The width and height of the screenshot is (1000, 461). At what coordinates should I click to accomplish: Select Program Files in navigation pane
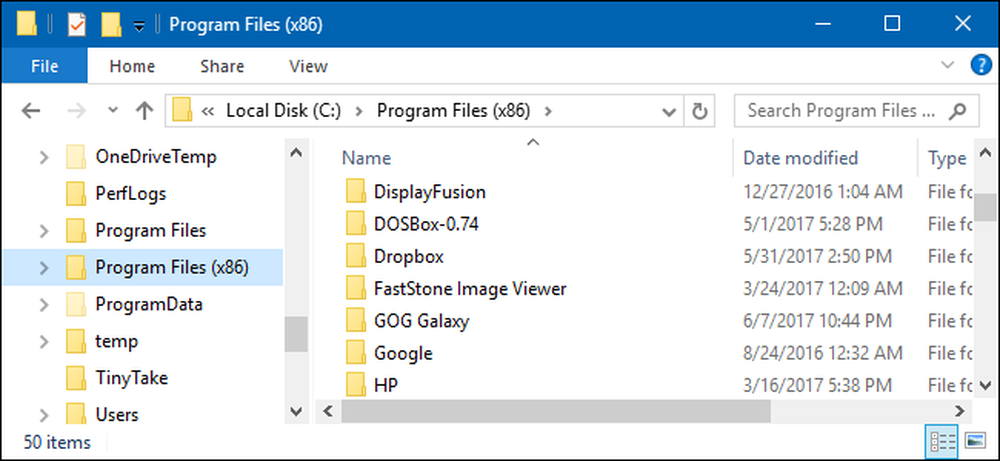coord(151,230)
